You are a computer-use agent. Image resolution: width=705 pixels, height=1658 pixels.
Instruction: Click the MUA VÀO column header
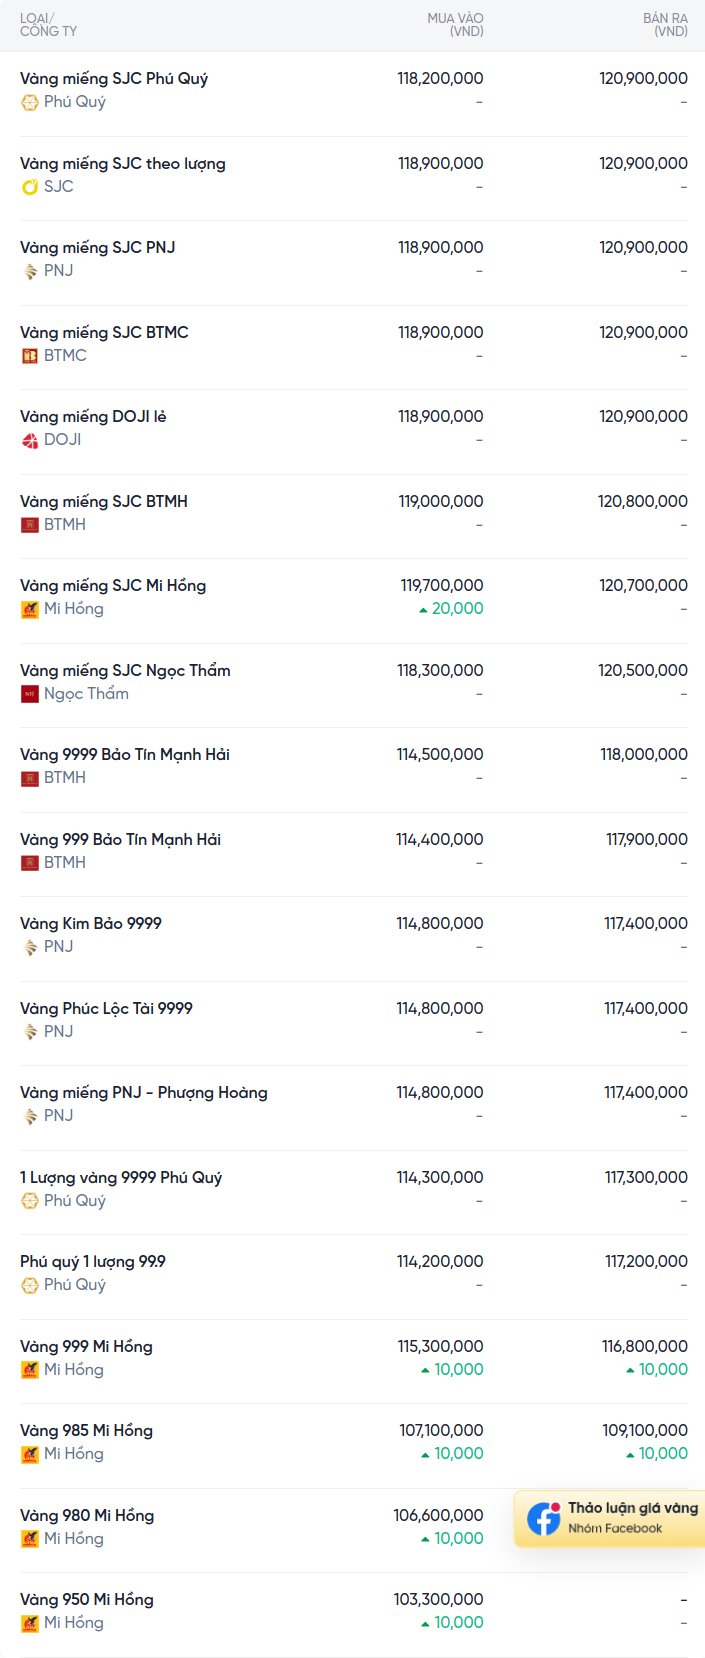point(455,25)
